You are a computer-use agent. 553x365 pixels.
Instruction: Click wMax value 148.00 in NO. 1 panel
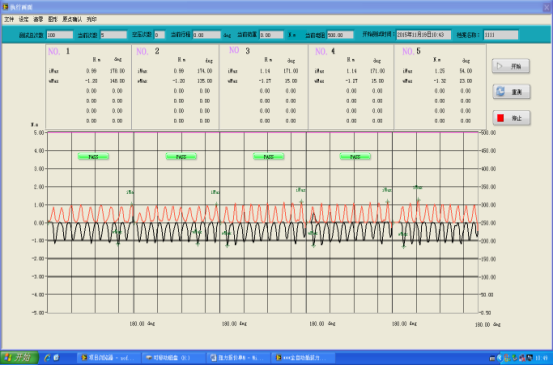coord(117,81)
